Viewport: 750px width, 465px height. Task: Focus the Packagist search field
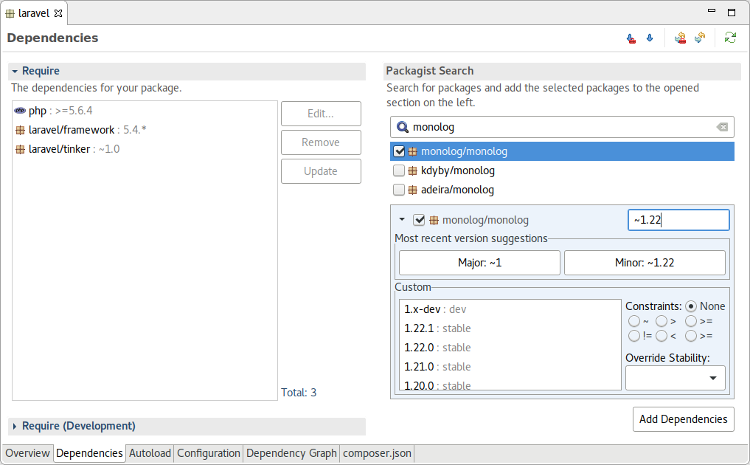(562, 127)
